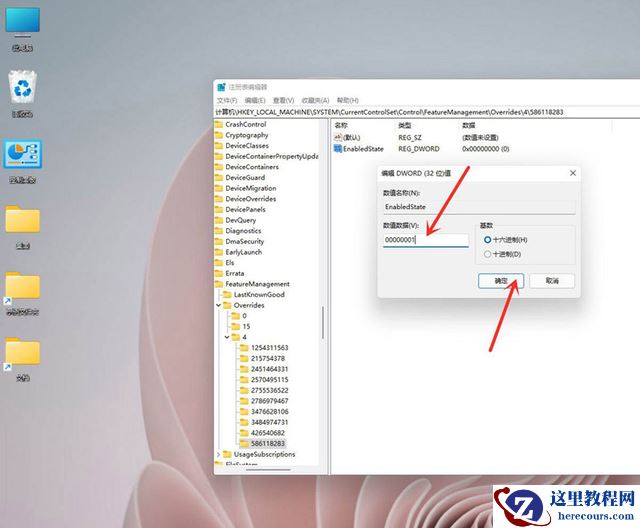This screenshot has height=528, width=640.
Task: Click the REG_SZ type cell
Action: (x=410, y=138)
